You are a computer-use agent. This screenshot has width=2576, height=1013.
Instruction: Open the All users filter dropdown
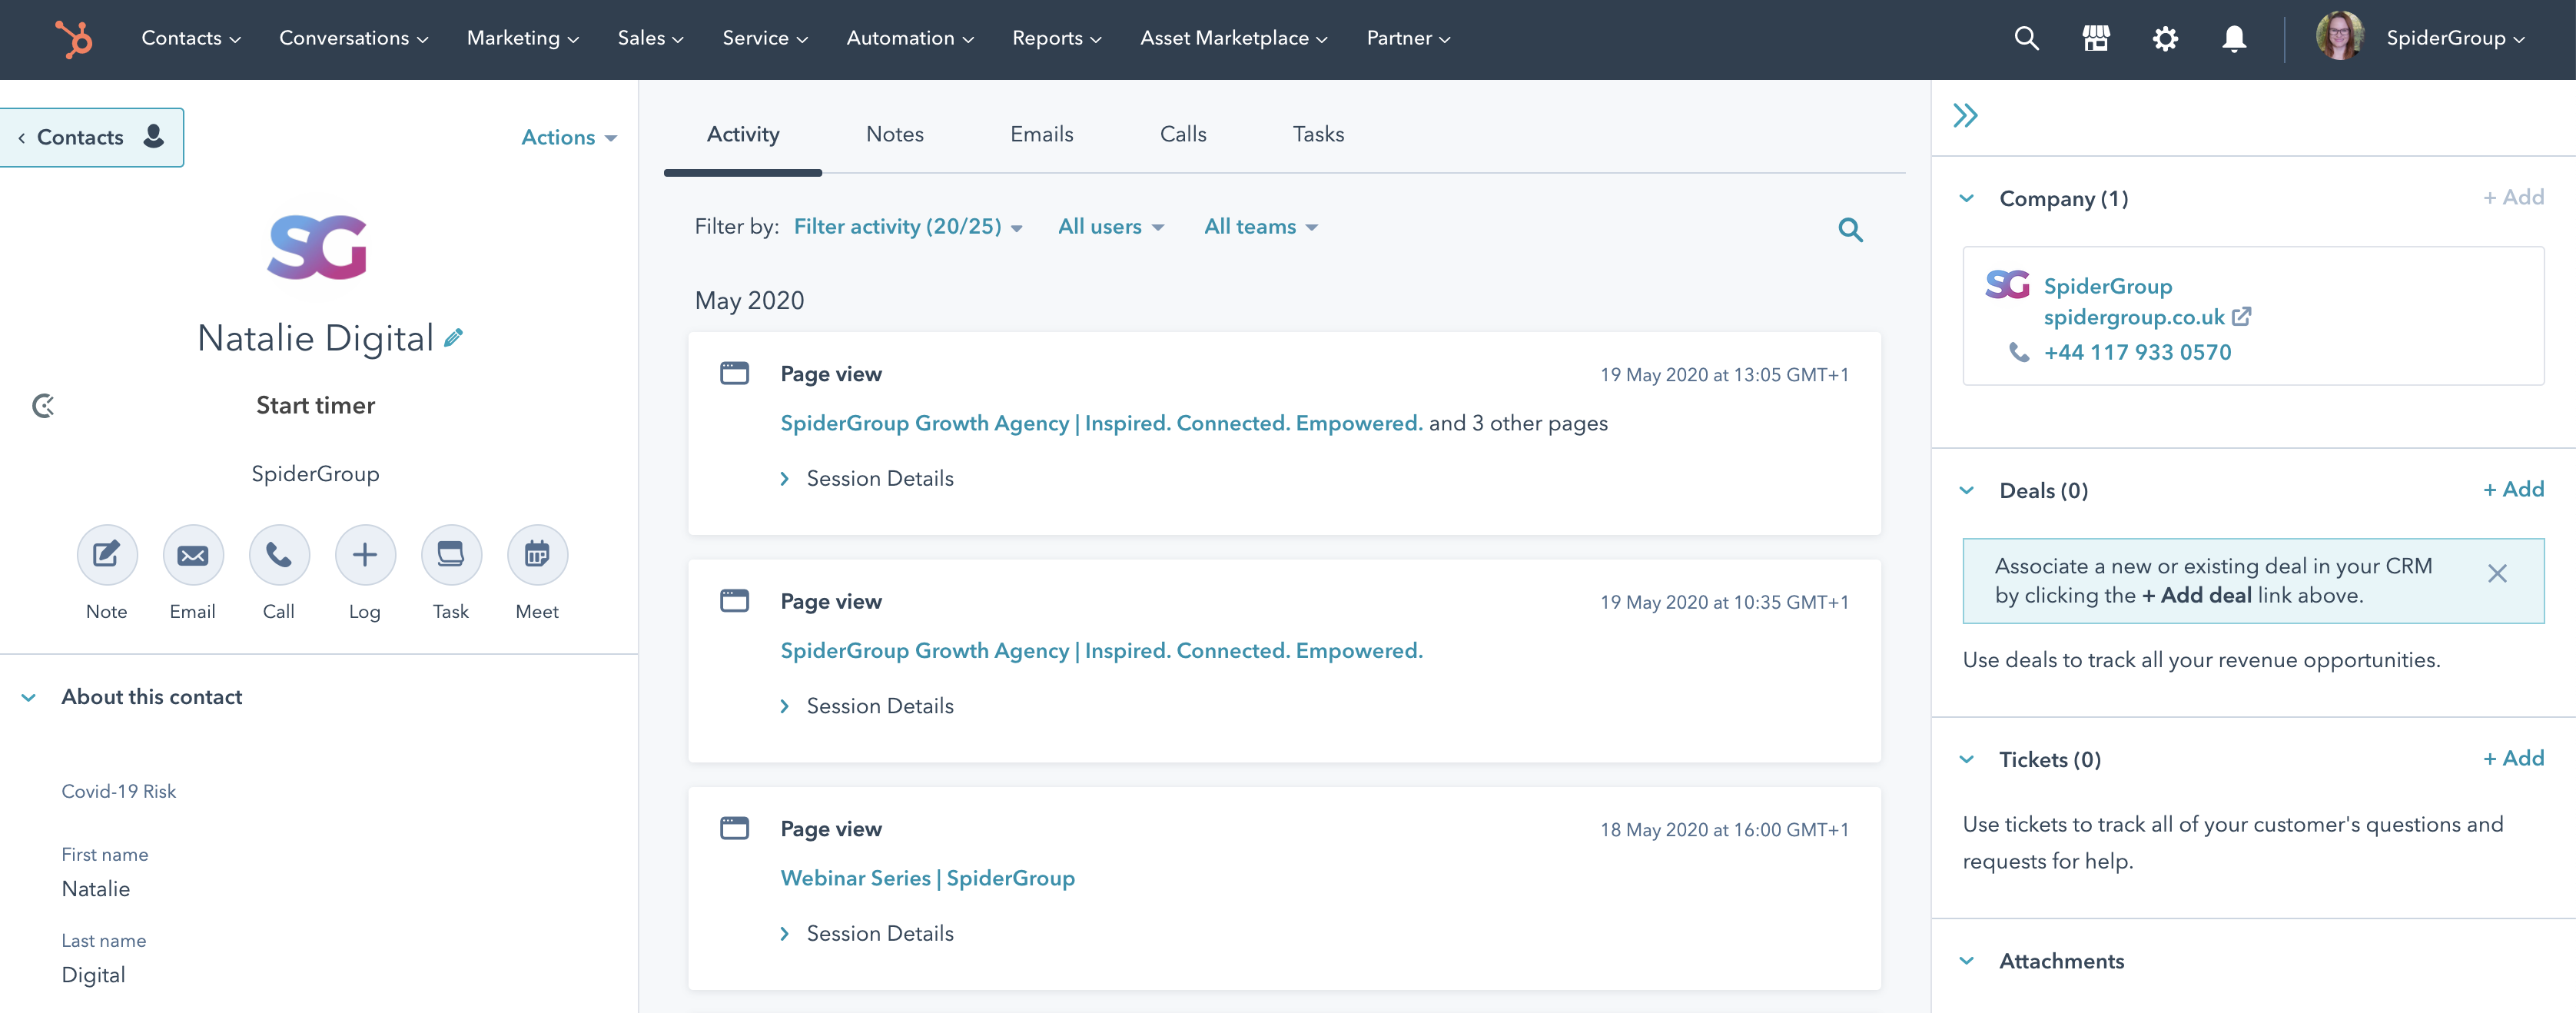click(x=1110, y=227)
